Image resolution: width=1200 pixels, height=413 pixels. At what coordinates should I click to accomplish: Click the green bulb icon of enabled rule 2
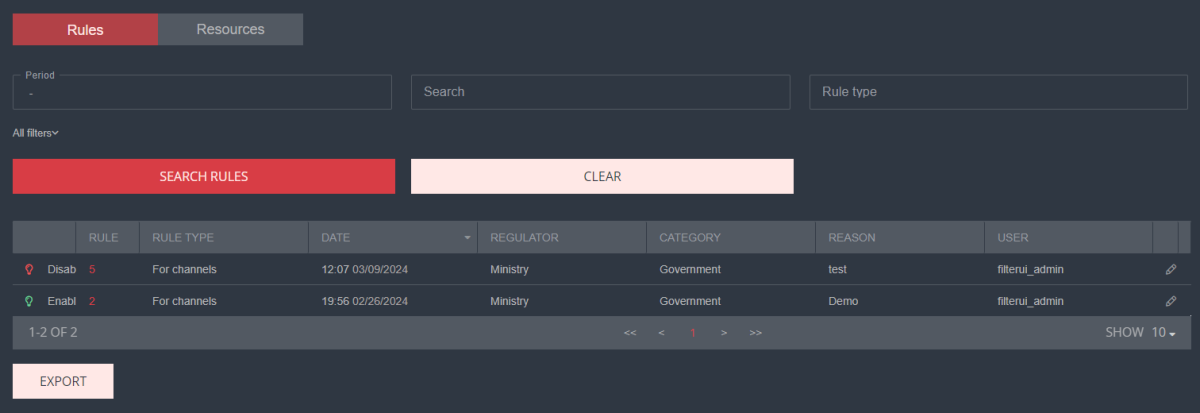click(29, 301)
